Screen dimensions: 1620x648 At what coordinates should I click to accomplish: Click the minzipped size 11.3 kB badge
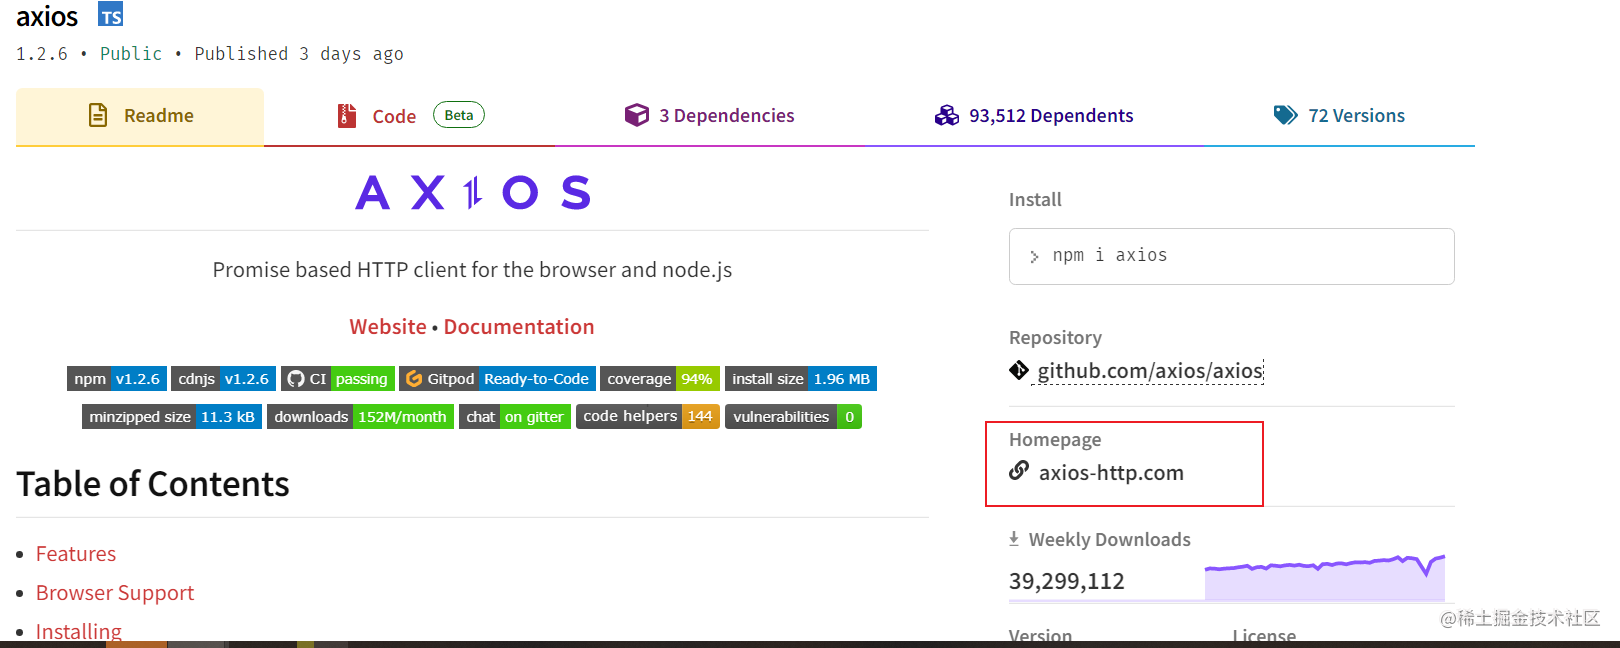pos(172,417)
